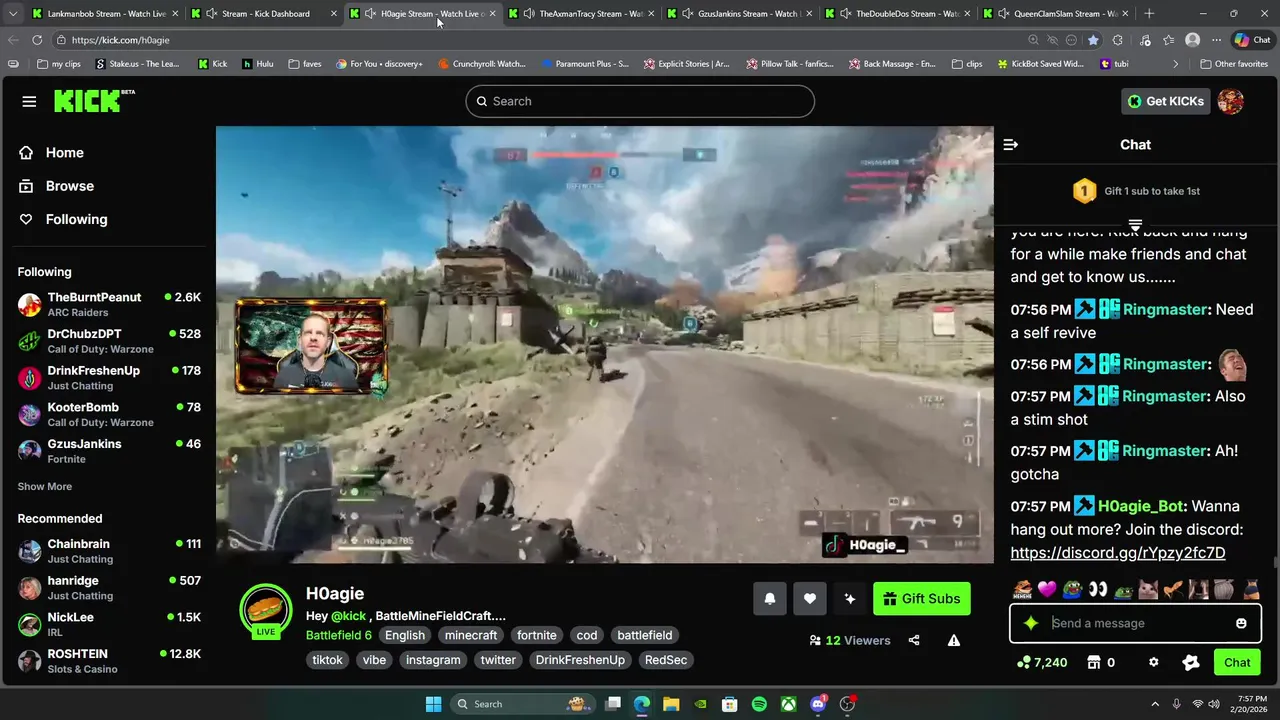Viewport: 1280px width, 720px height.
Task: Collapse the chat panel
Action: (1011, 145)
